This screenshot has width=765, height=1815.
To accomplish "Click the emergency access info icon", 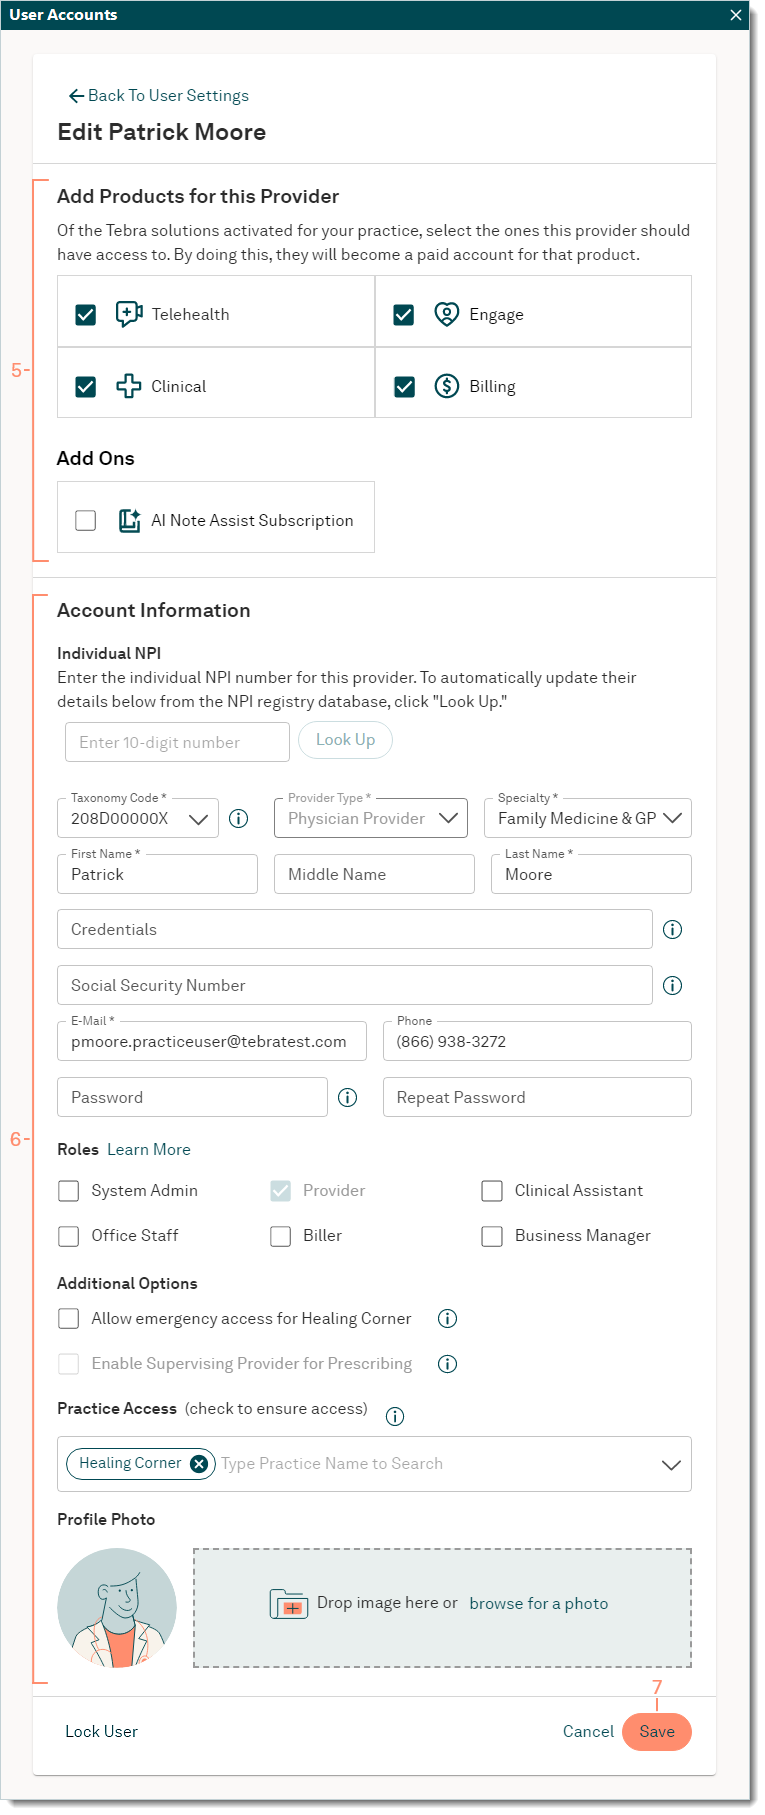I will click(x=448, y=1319).
